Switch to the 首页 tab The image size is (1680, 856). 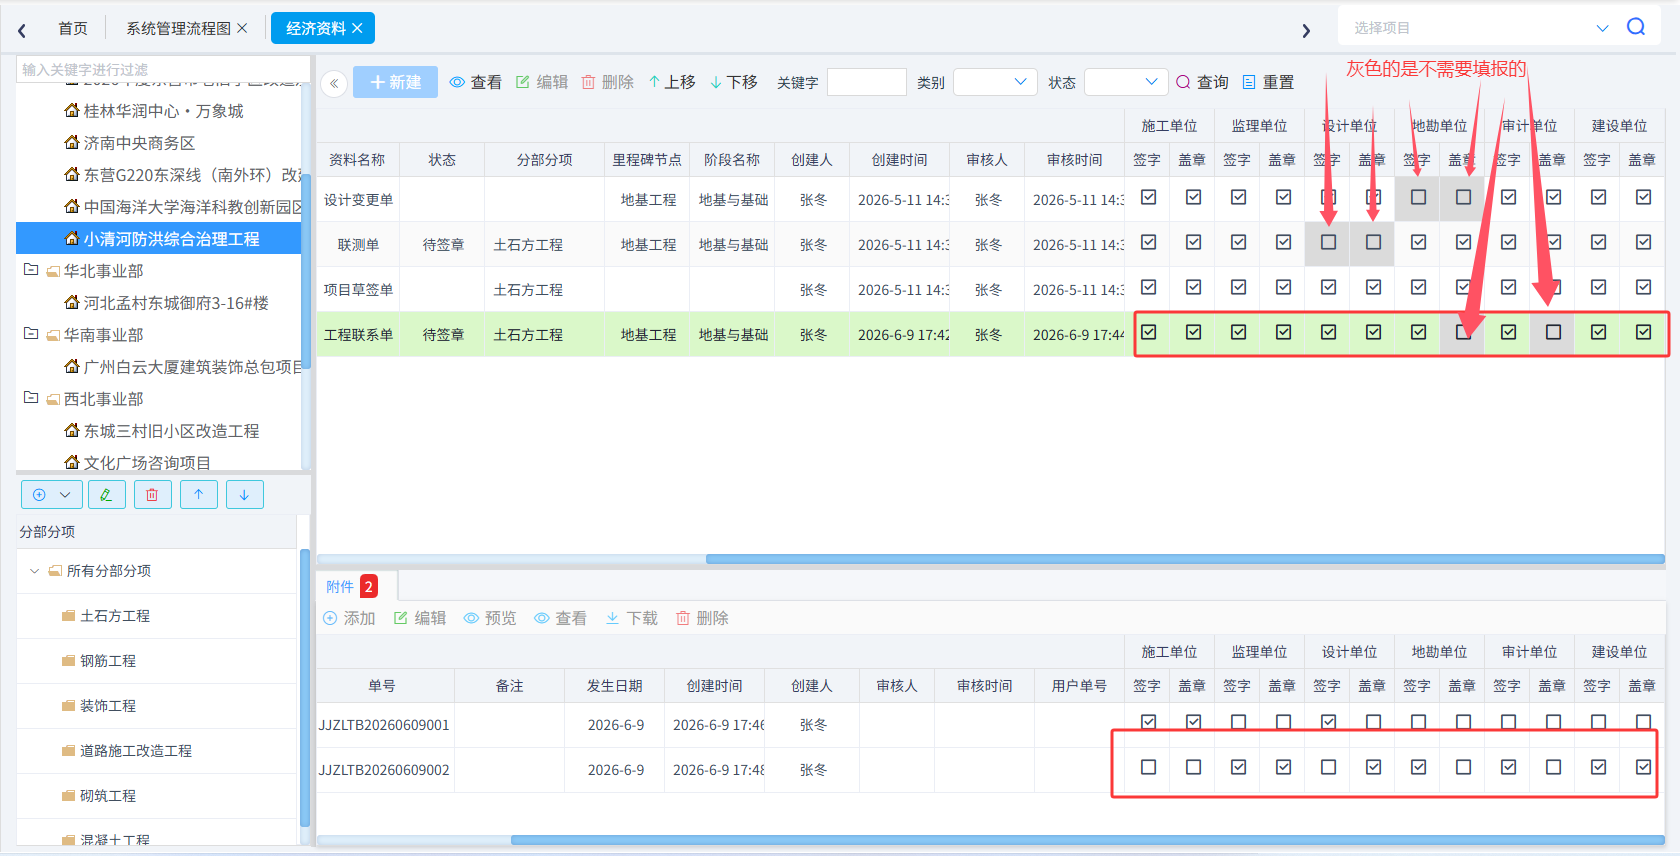click(x=73, y=28)
